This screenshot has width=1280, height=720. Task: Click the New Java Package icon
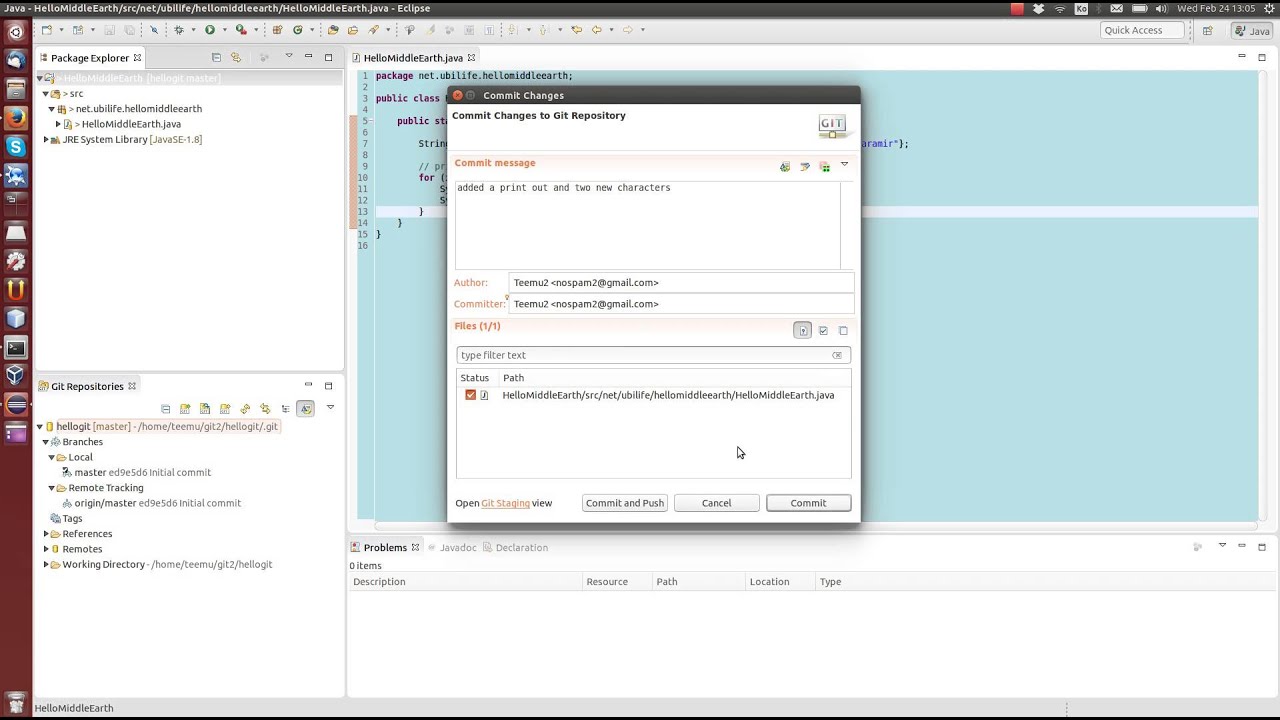pos(277,30)
